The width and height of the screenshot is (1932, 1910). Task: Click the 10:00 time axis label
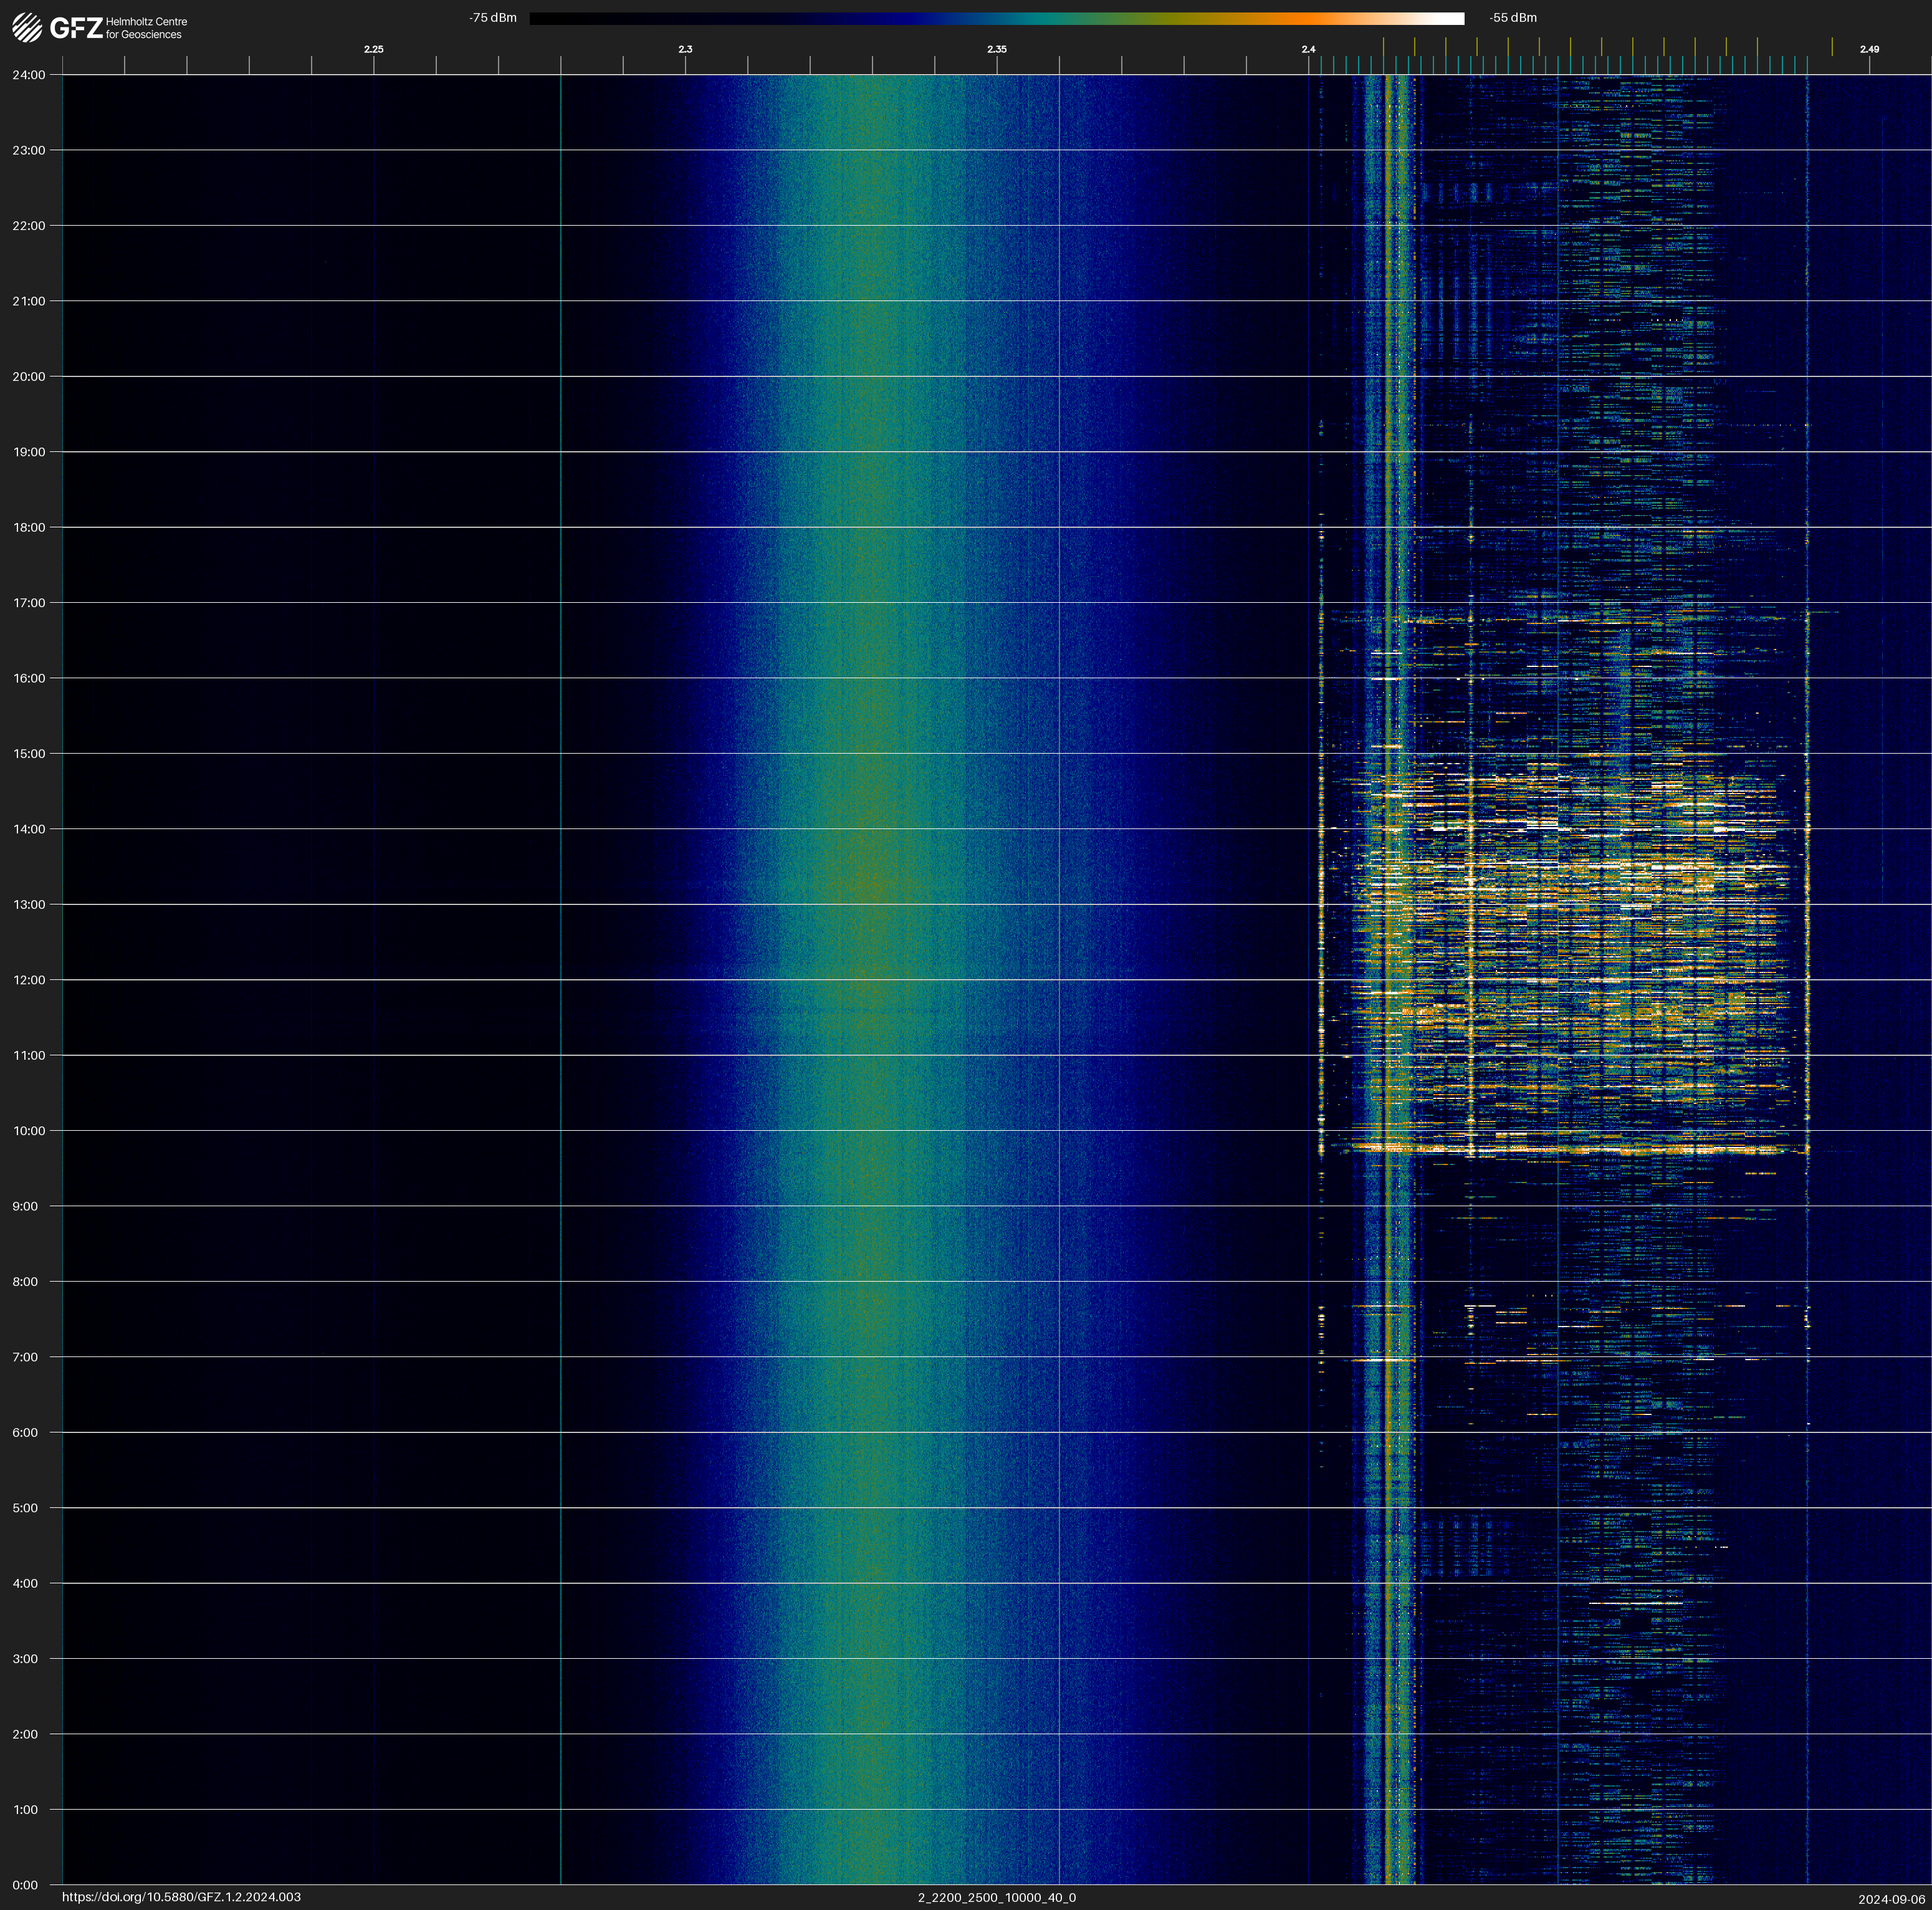coord(29,1131)
